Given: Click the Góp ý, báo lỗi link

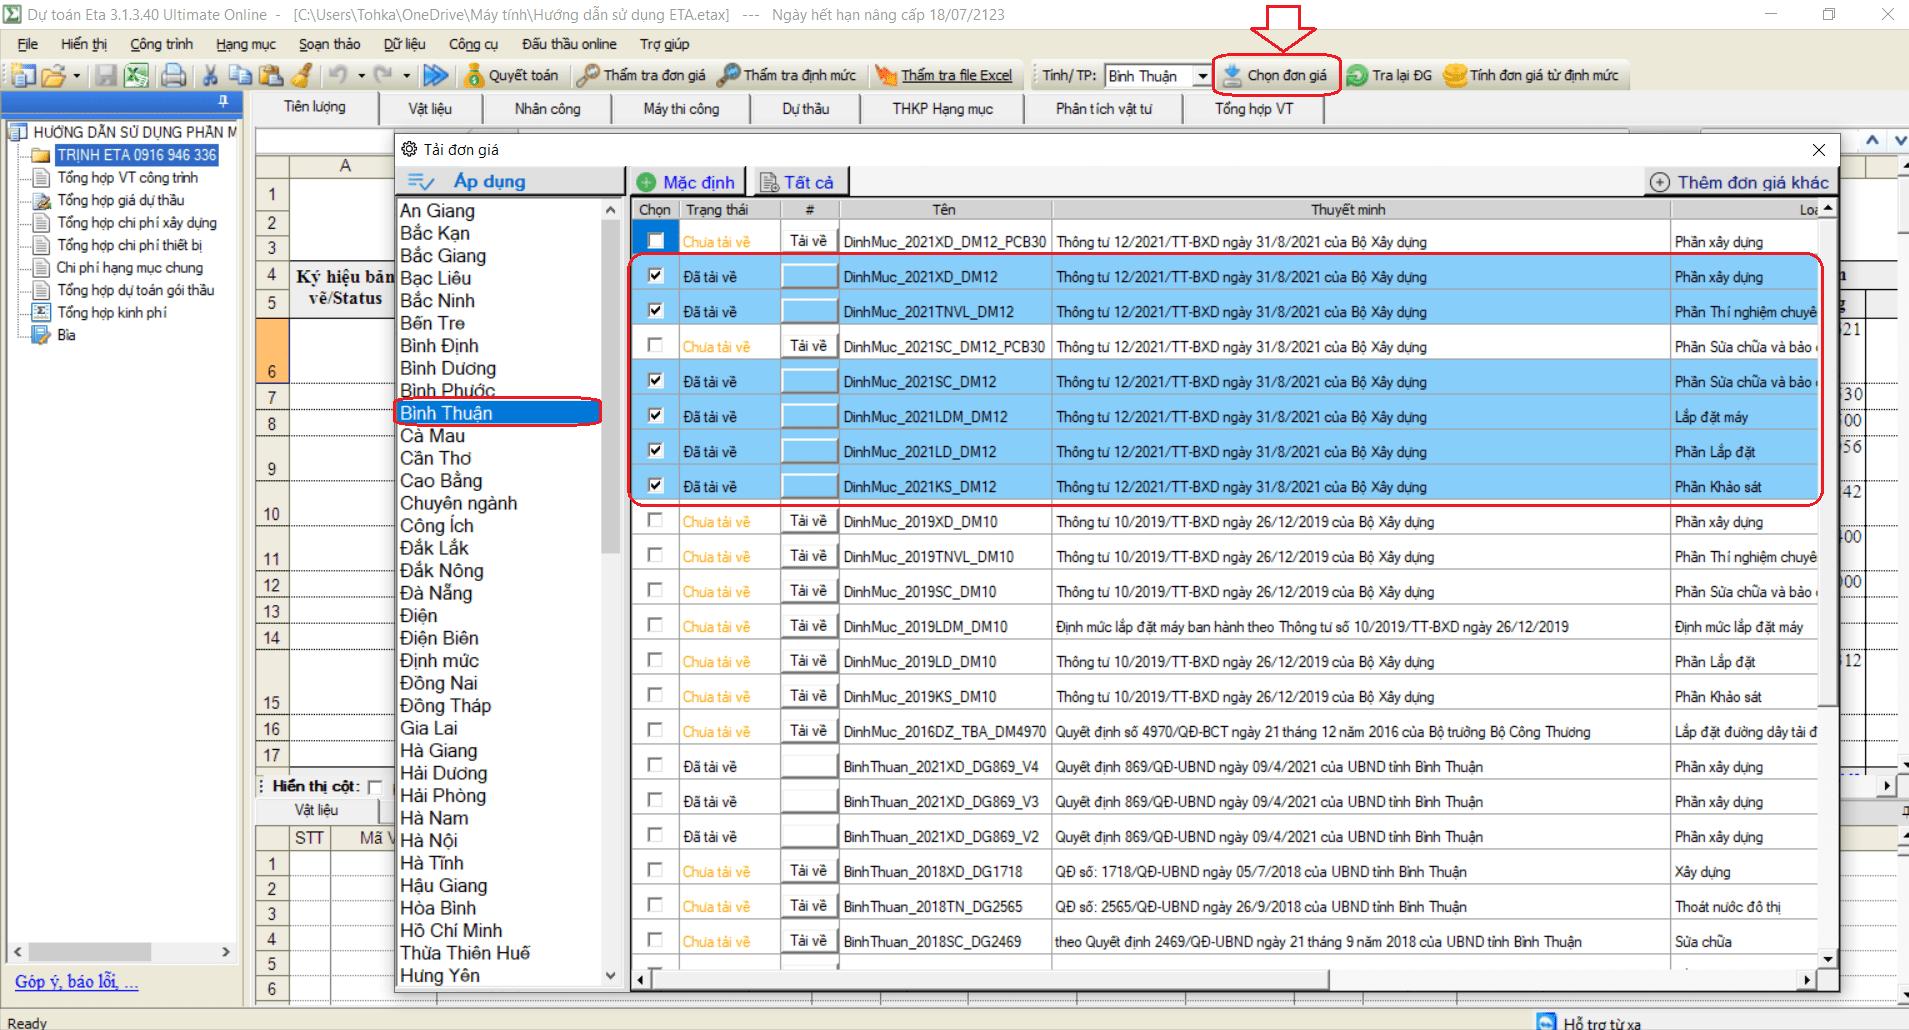Looking at the screenshot, I should [76, 982].
